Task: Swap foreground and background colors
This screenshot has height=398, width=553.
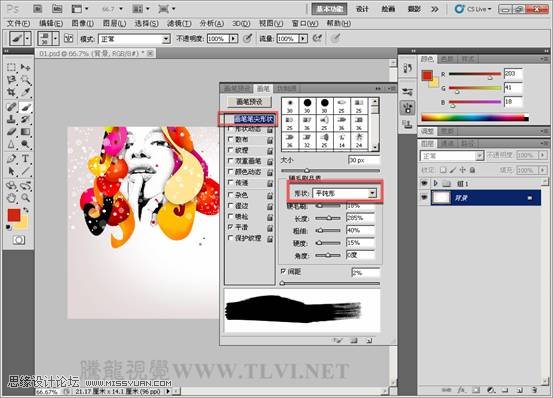Action: pyautogui.click(x=26, y=210)
